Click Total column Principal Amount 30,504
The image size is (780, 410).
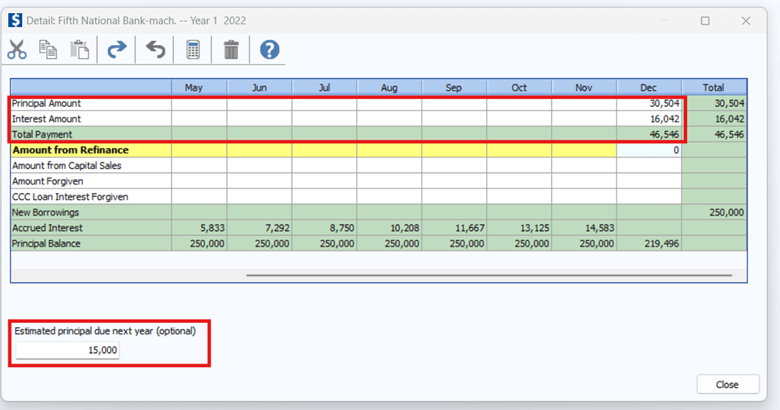coord(714,103)
